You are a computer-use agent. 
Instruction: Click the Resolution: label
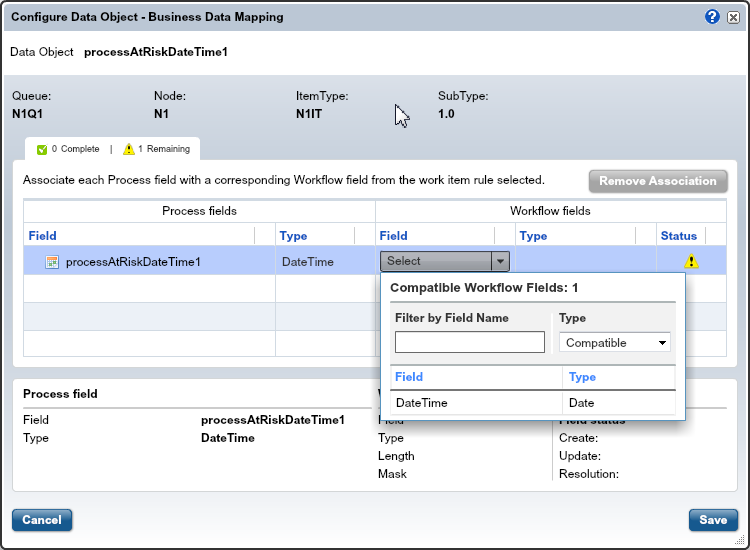click(x=589, y=474)
